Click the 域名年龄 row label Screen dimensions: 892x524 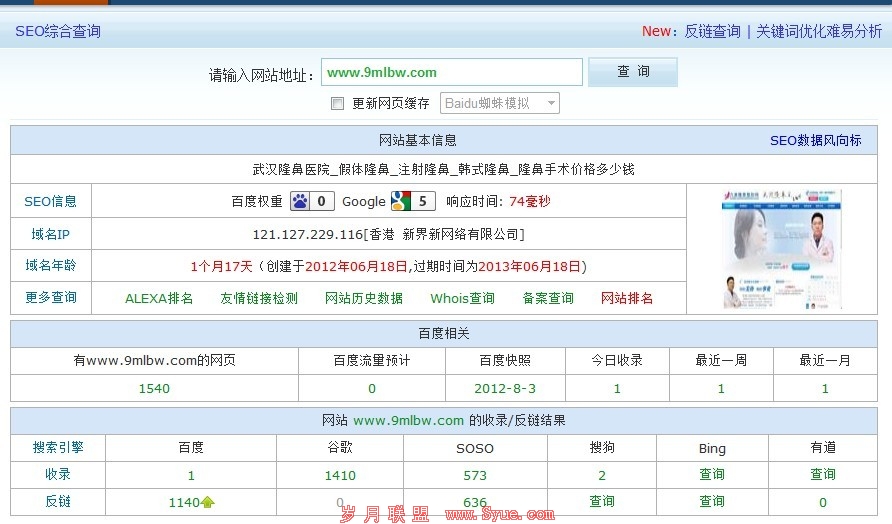(50, 265)
